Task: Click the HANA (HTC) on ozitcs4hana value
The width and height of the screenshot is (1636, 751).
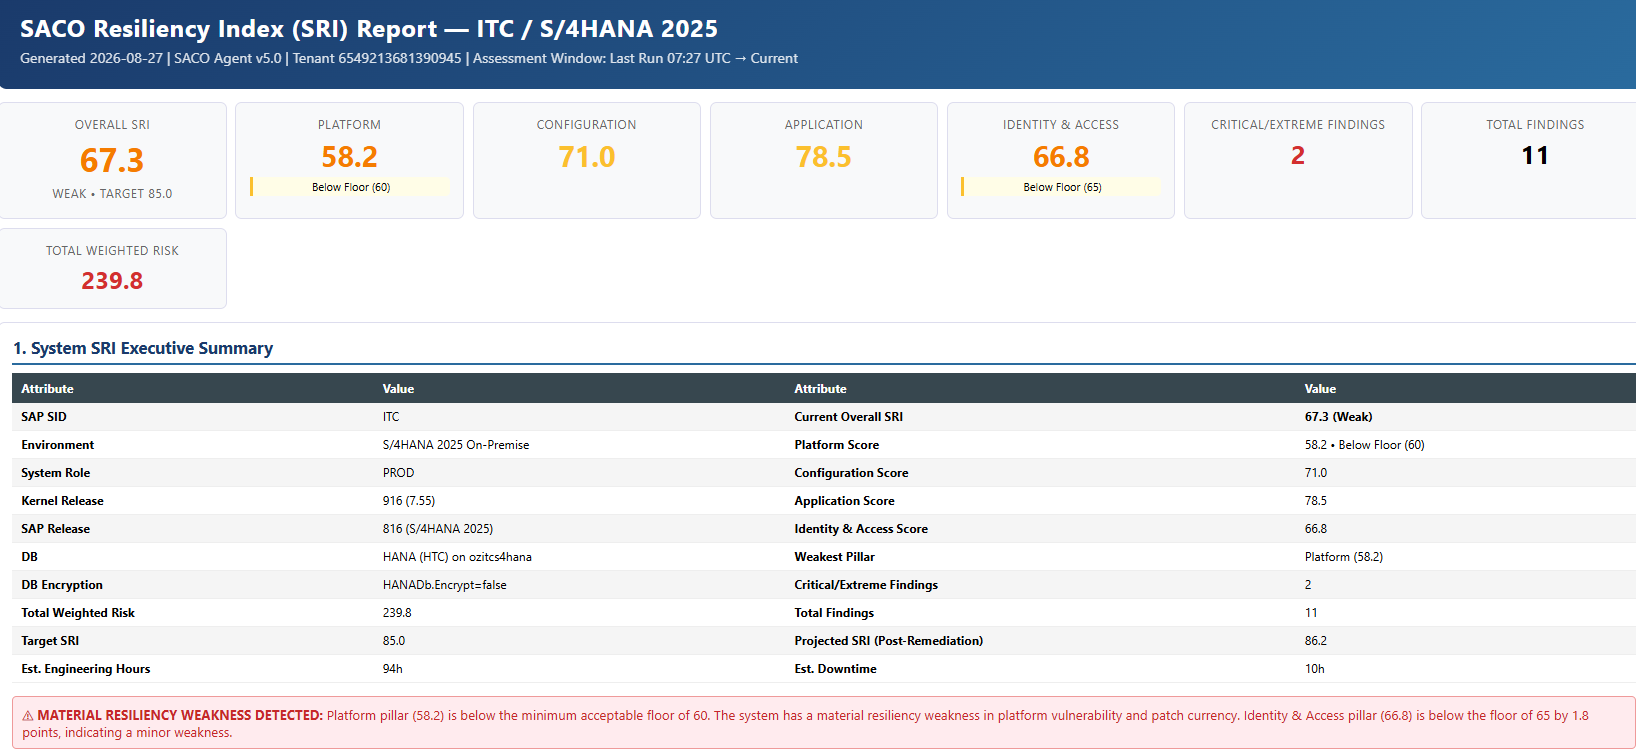Action: [457, 557]
